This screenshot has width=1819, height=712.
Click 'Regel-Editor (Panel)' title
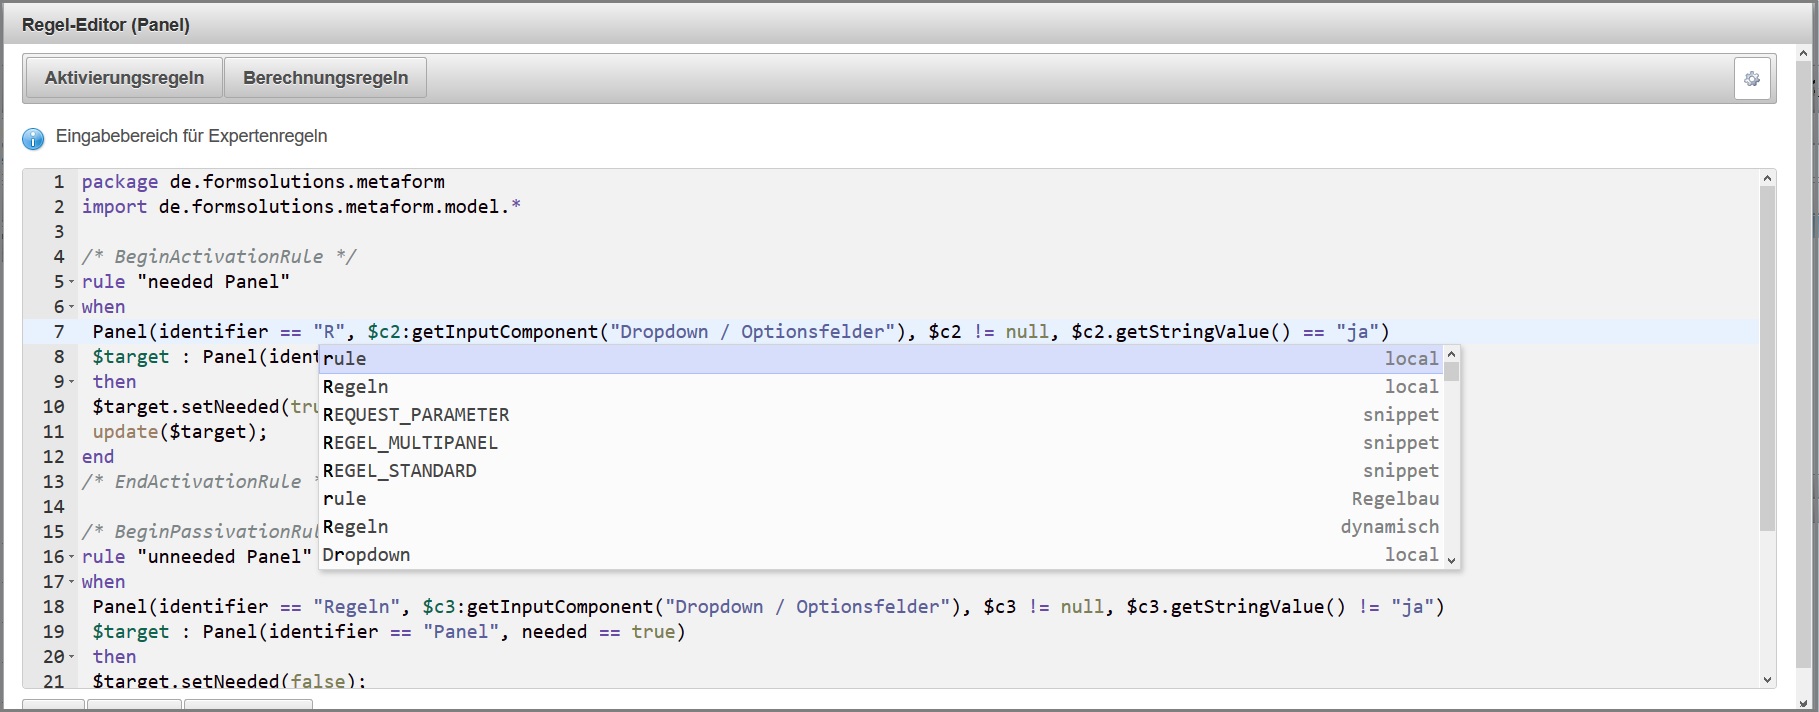pyautogui.click(x=105, y=25)
